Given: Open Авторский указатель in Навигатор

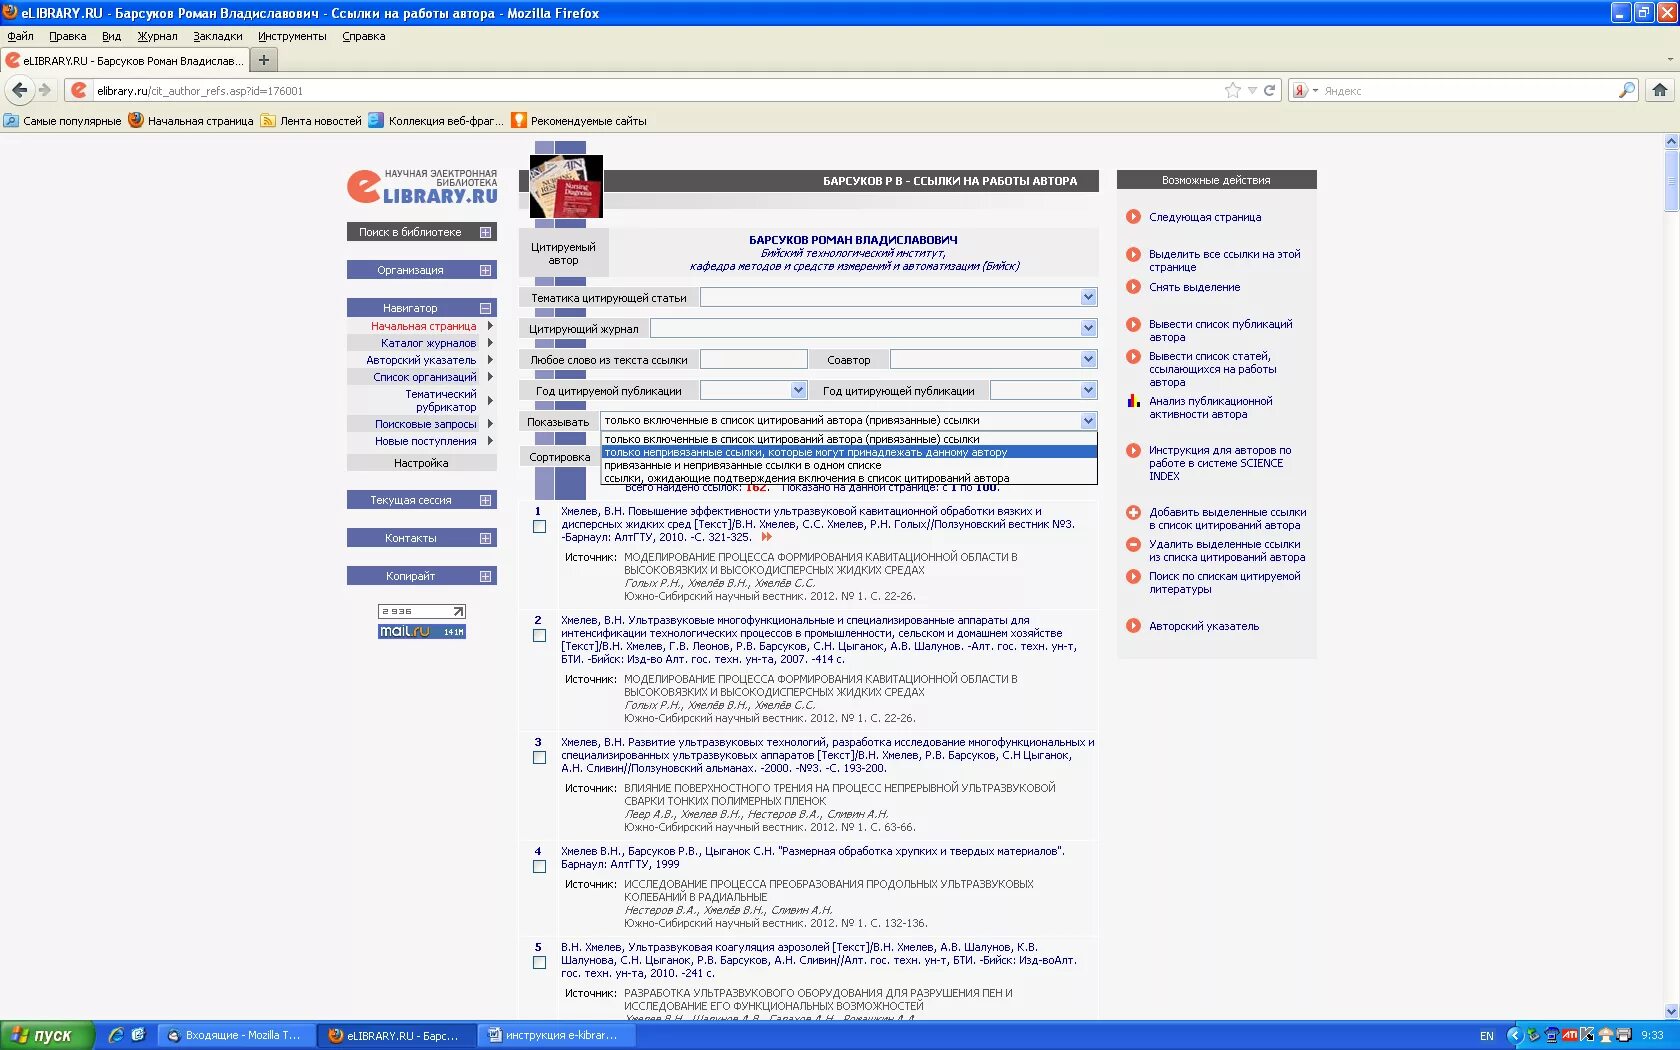Looking at the screenshot, I should [x=421, y=360].
